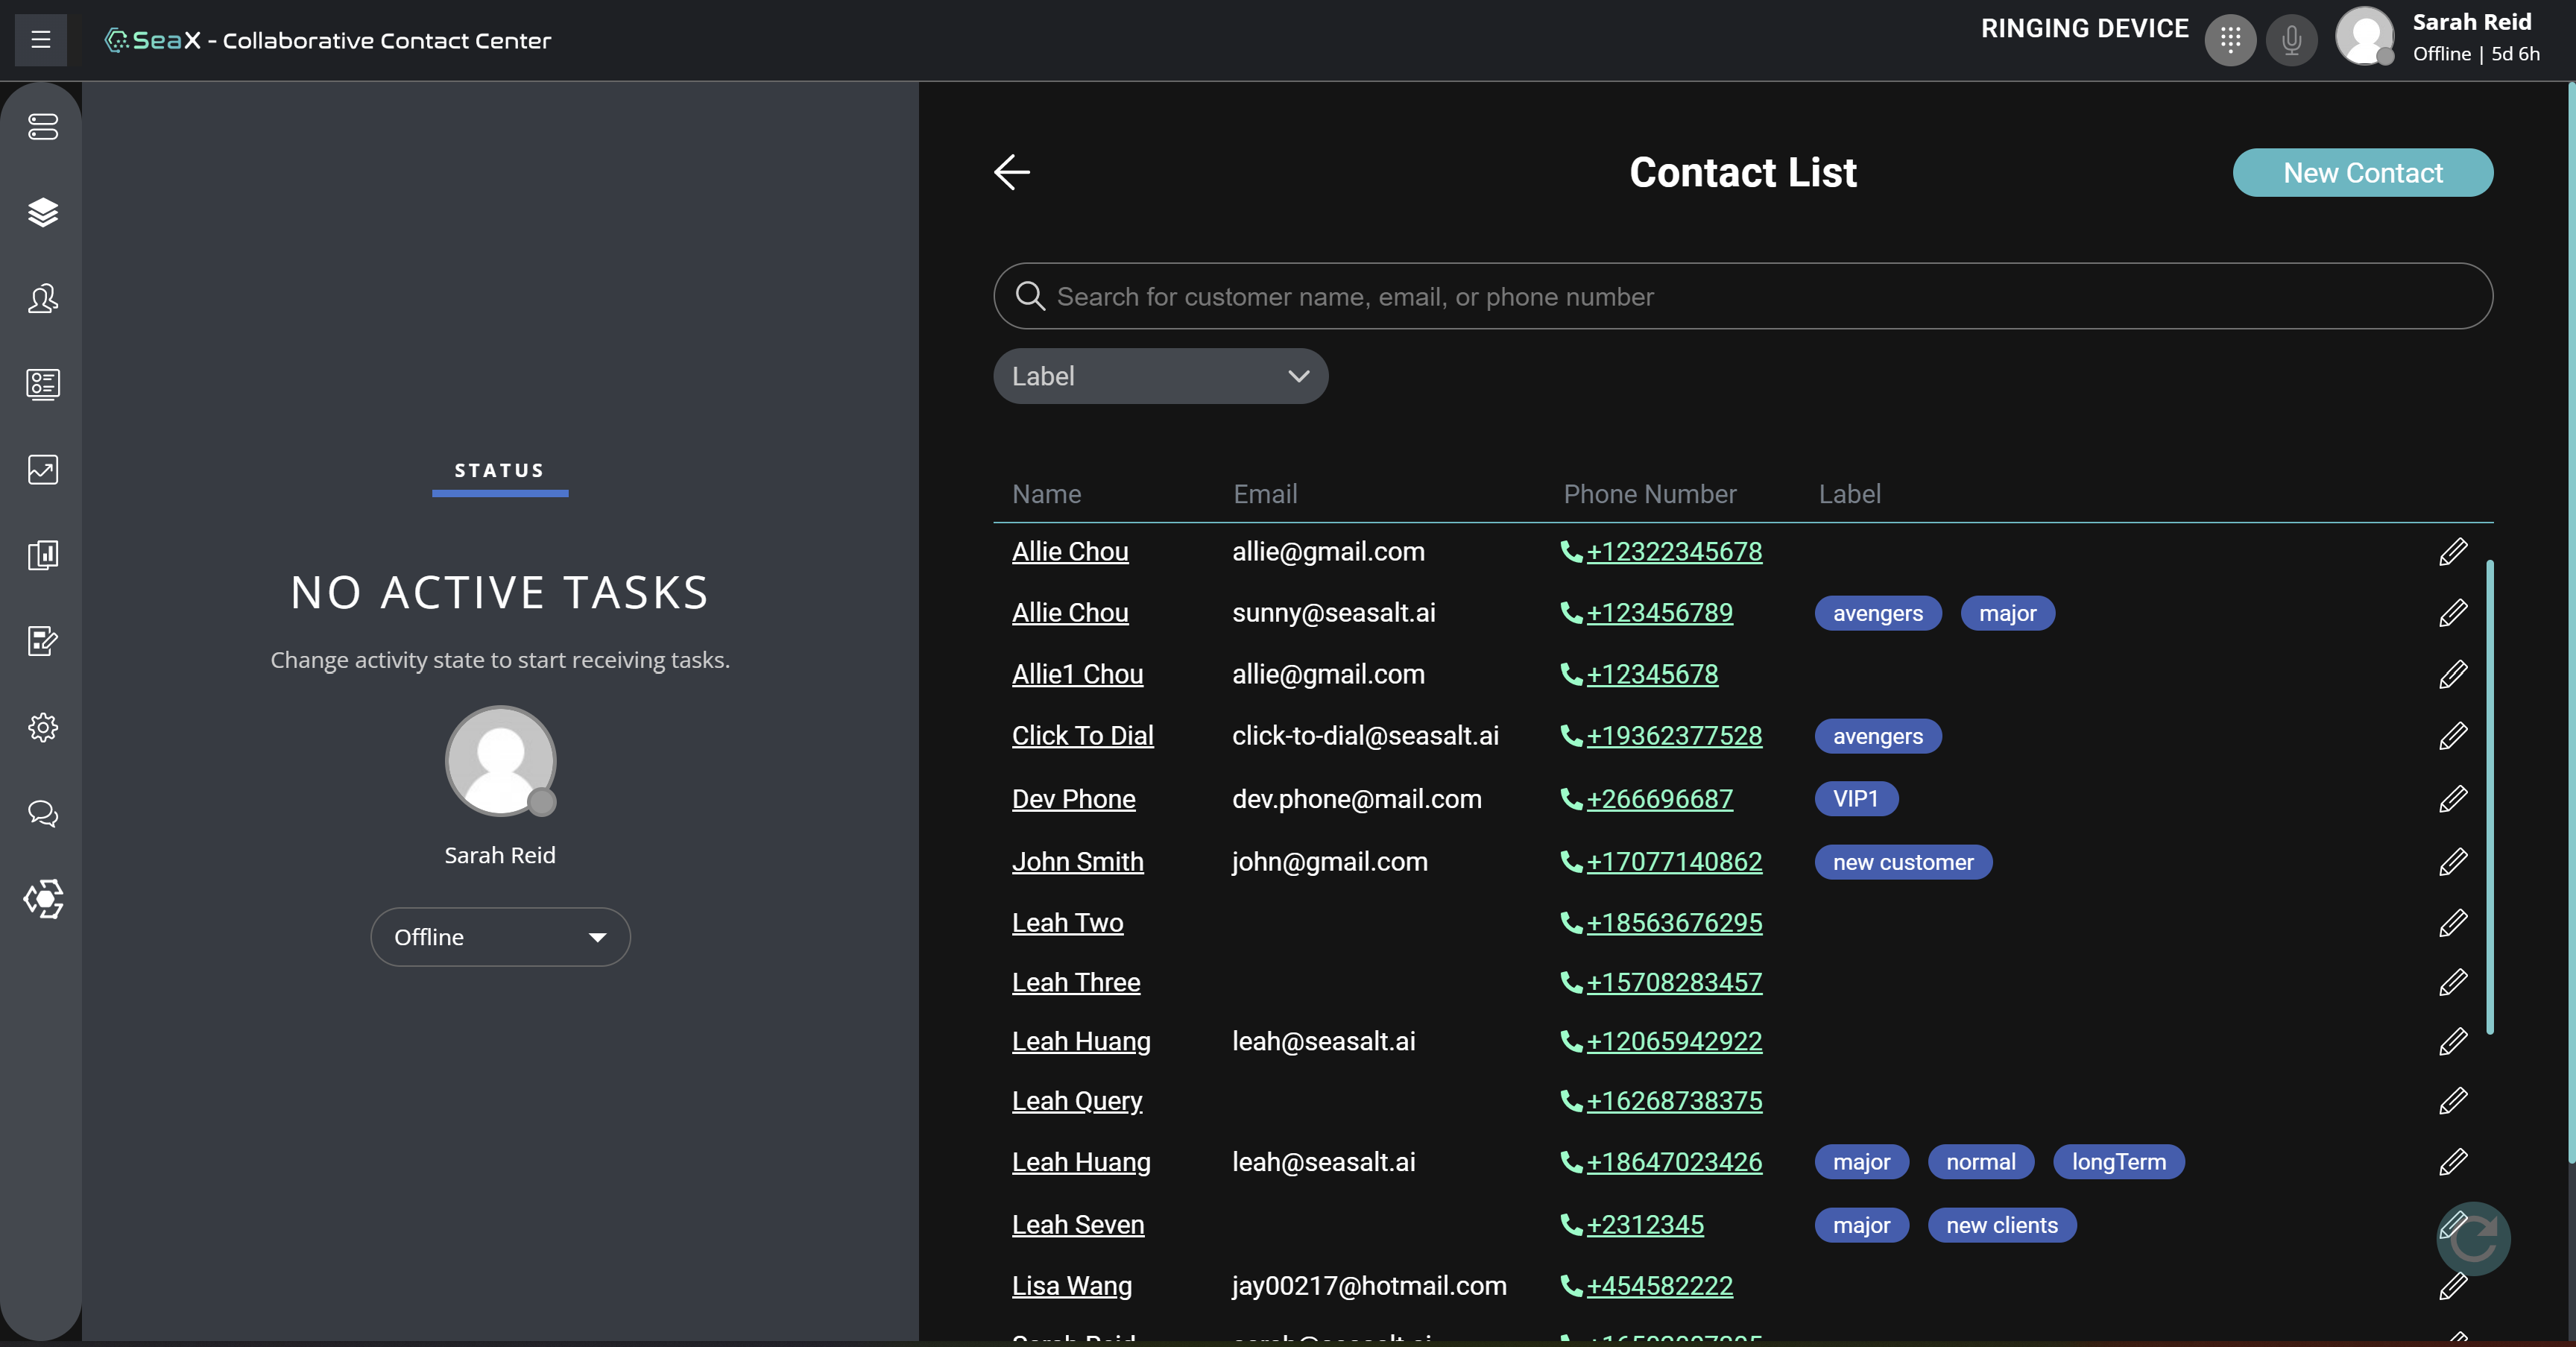Select the Queues layers icon in the sidebar
The width and height of the screenshot is (2576, 1347).
pos(42,213)
